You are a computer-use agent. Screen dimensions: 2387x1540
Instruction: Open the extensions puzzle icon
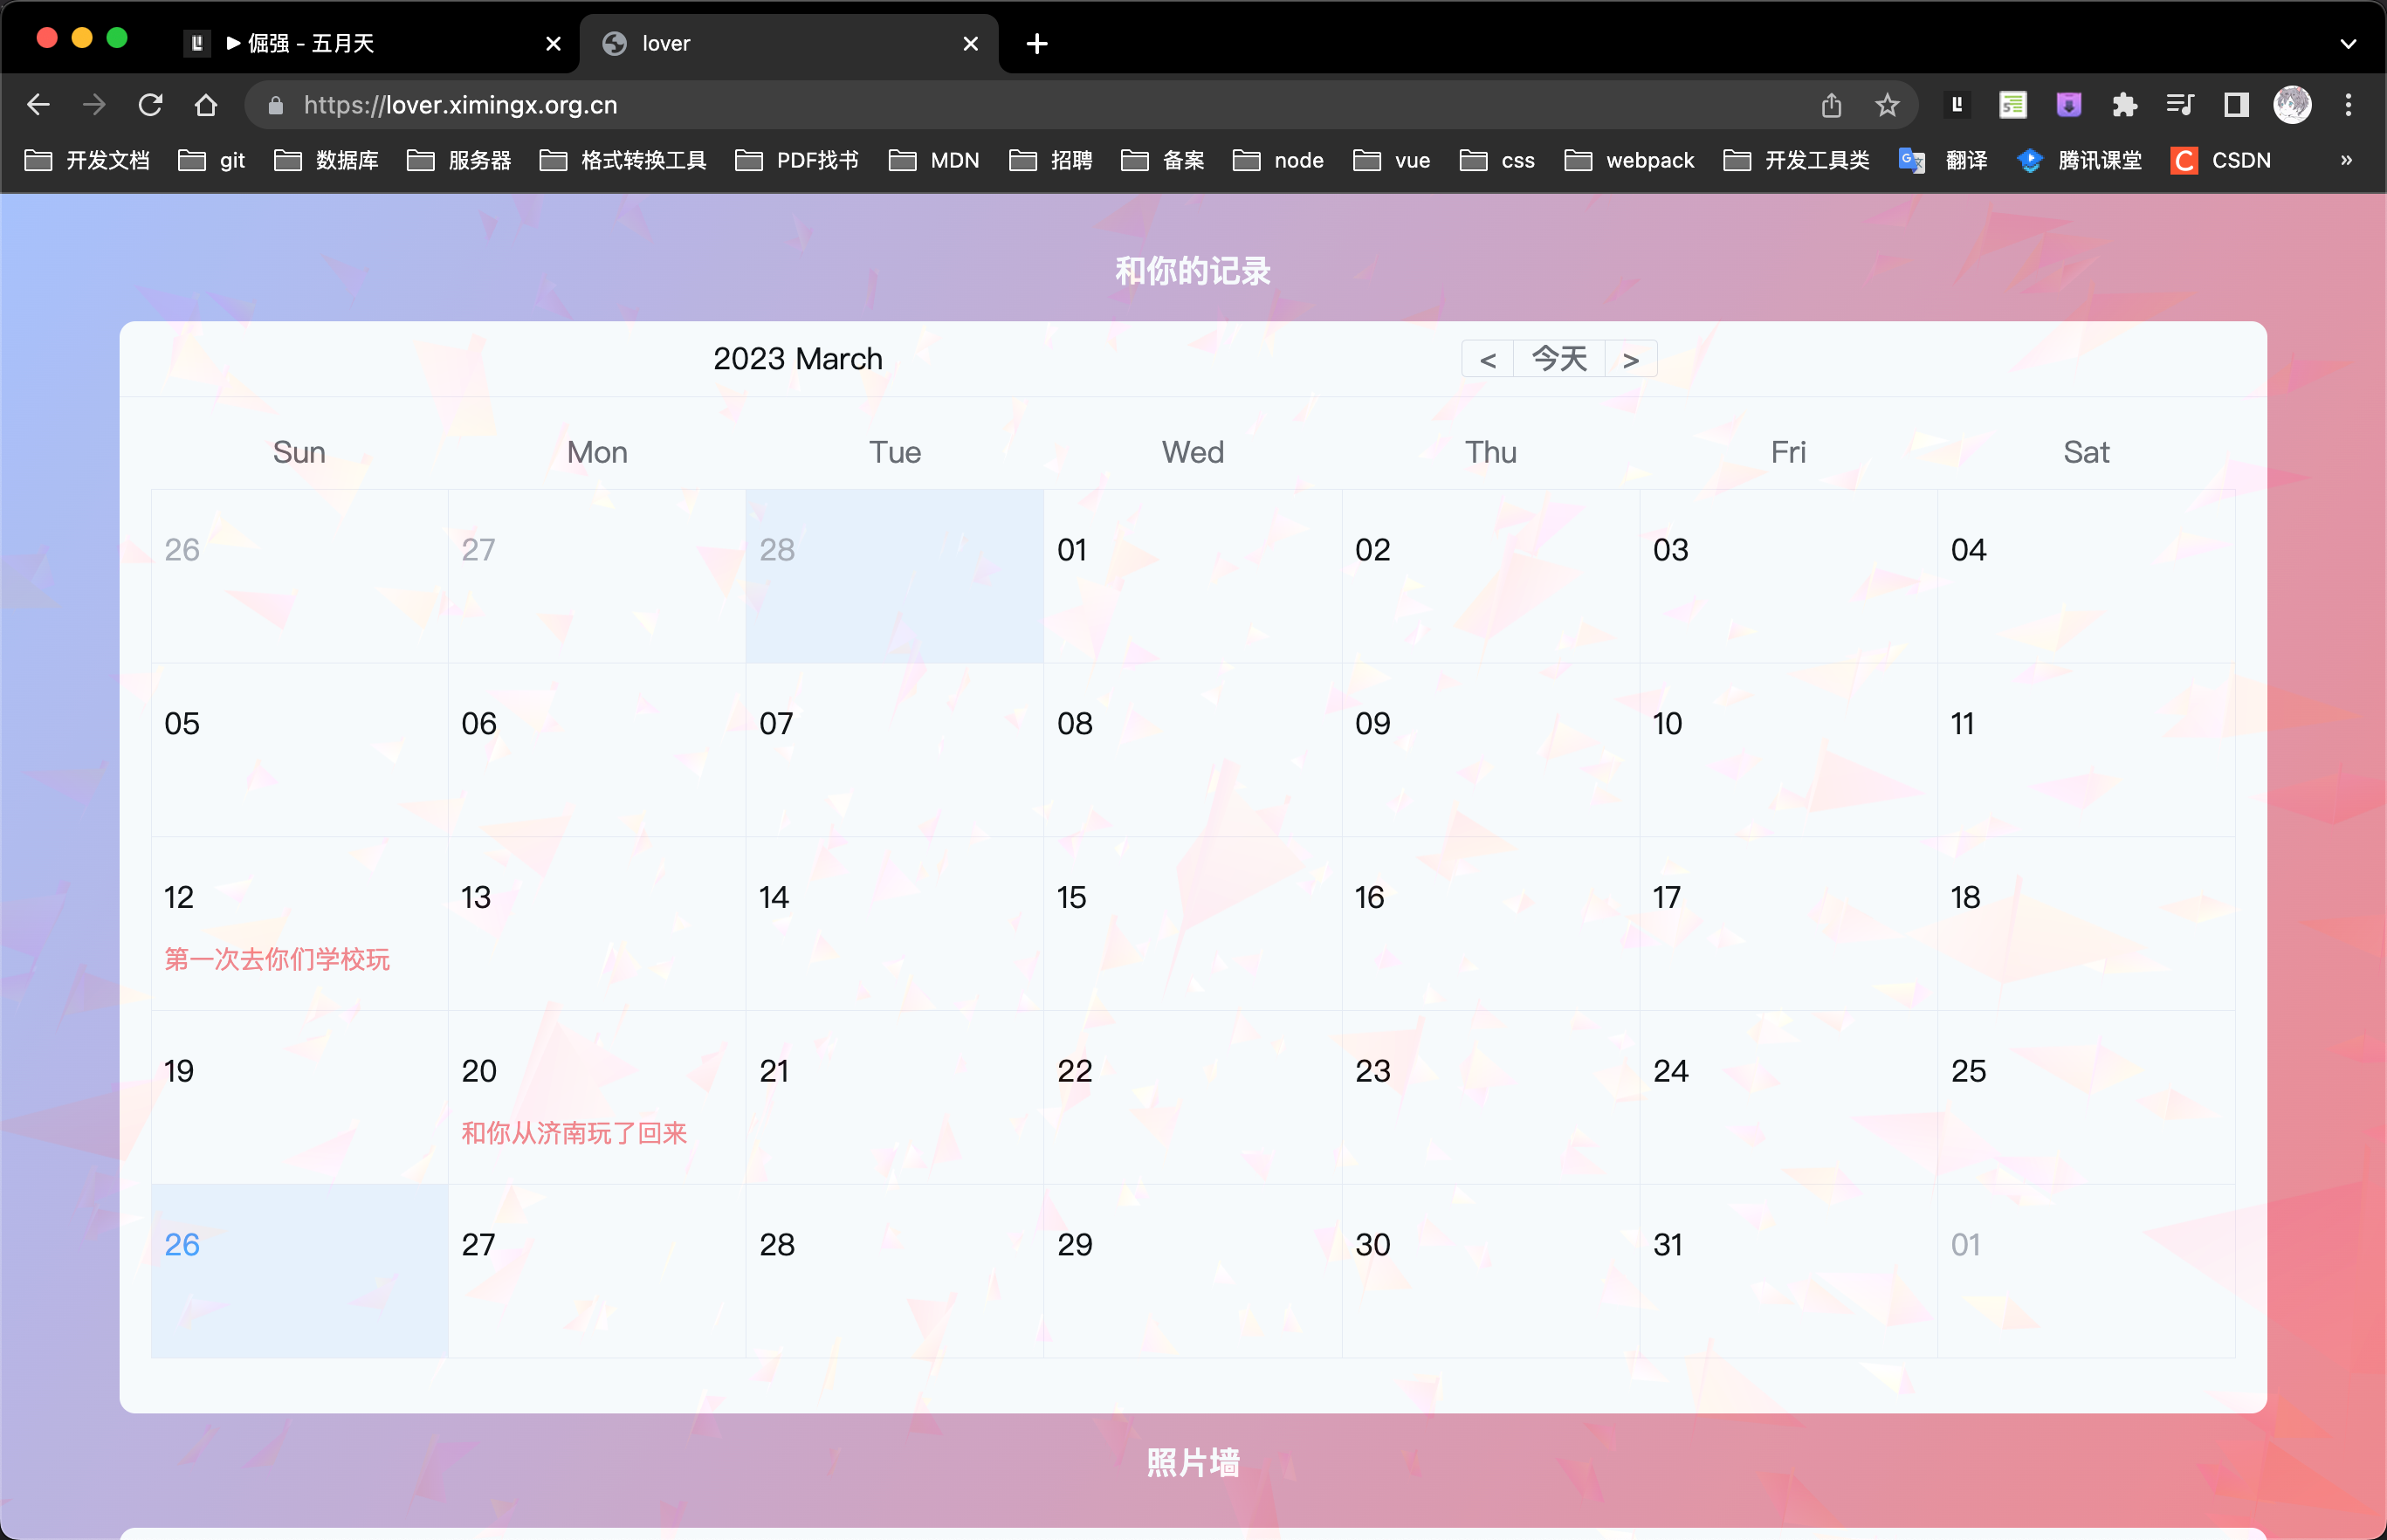(x=2124, y=105)
